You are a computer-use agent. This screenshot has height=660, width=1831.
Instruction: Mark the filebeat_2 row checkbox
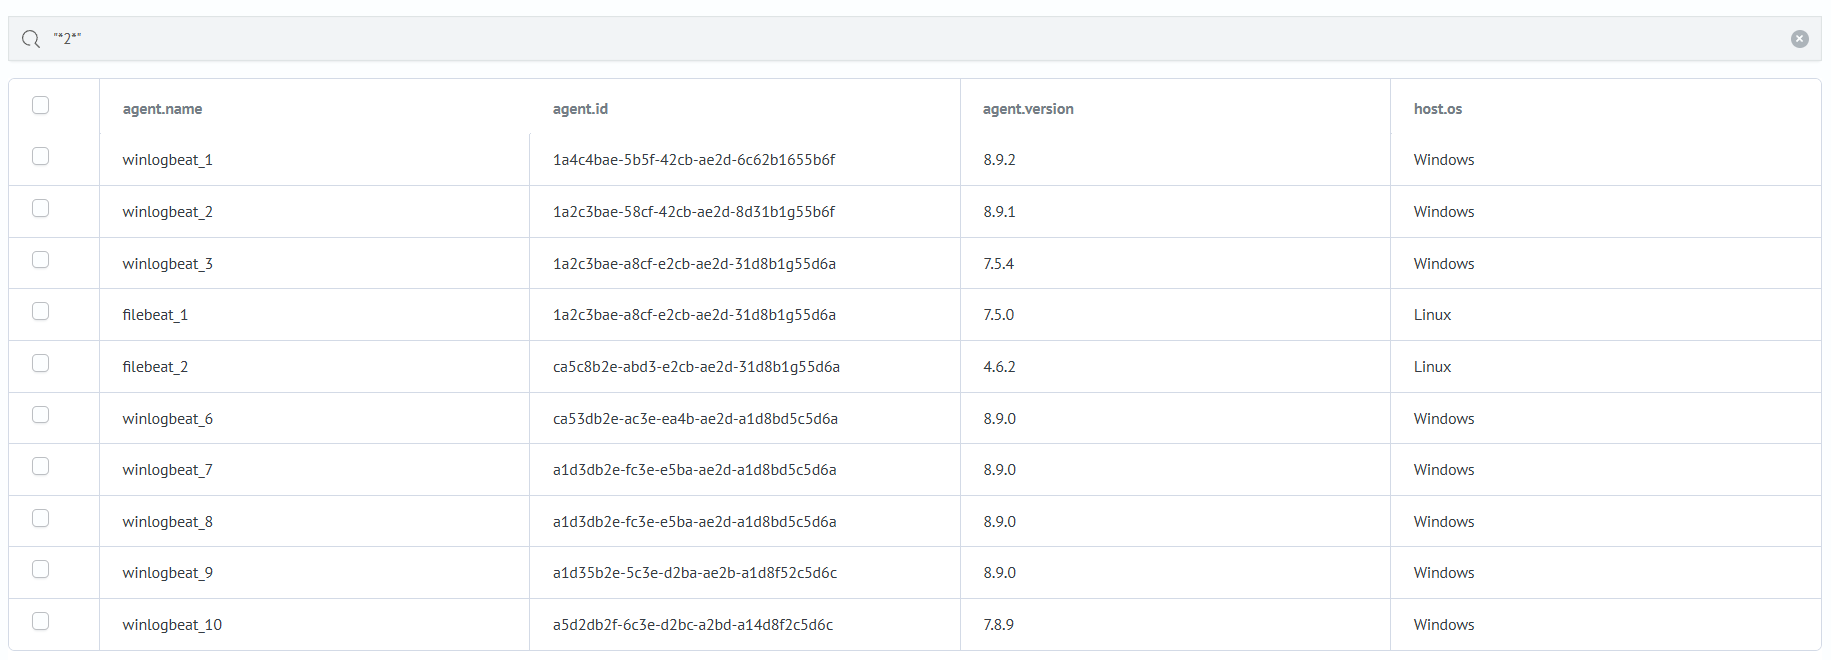coord(41,363)
